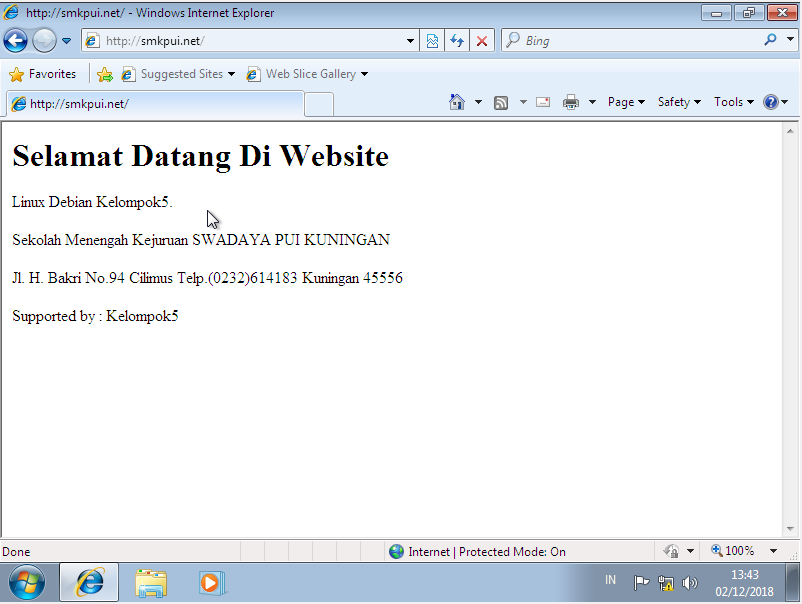Viewport: 802px width, 604px height.
Task: Open the Home page icon
Action: 459,102
